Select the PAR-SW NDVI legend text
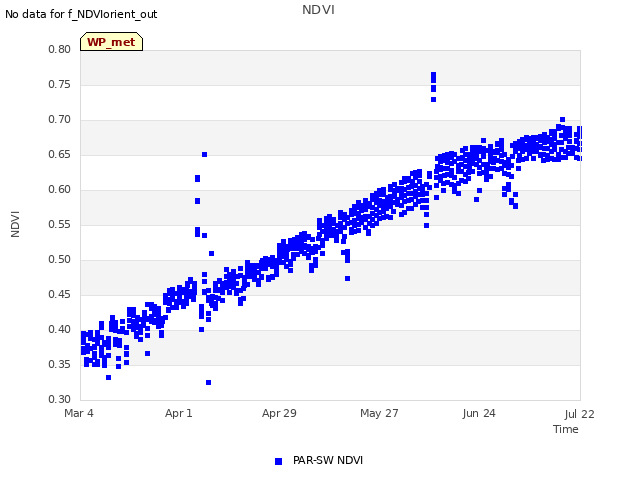The image size is (640, 480). 328,460
